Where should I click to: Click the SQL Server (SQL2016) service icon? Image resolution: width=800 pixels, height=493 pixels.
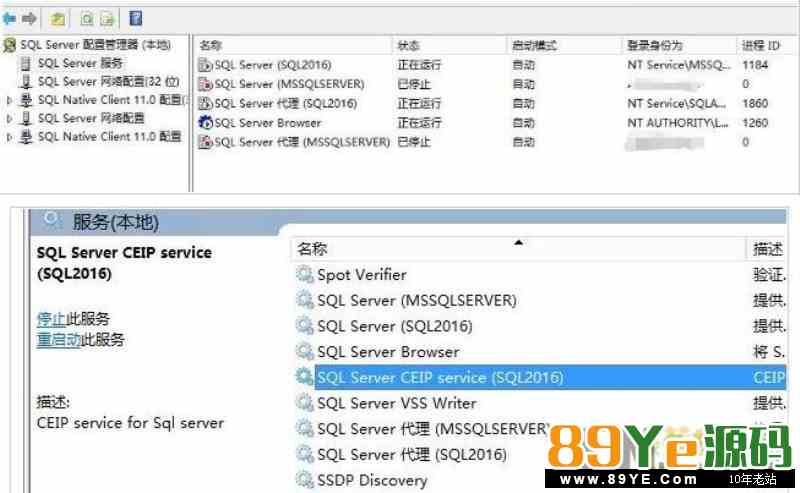tap(205, 65)
